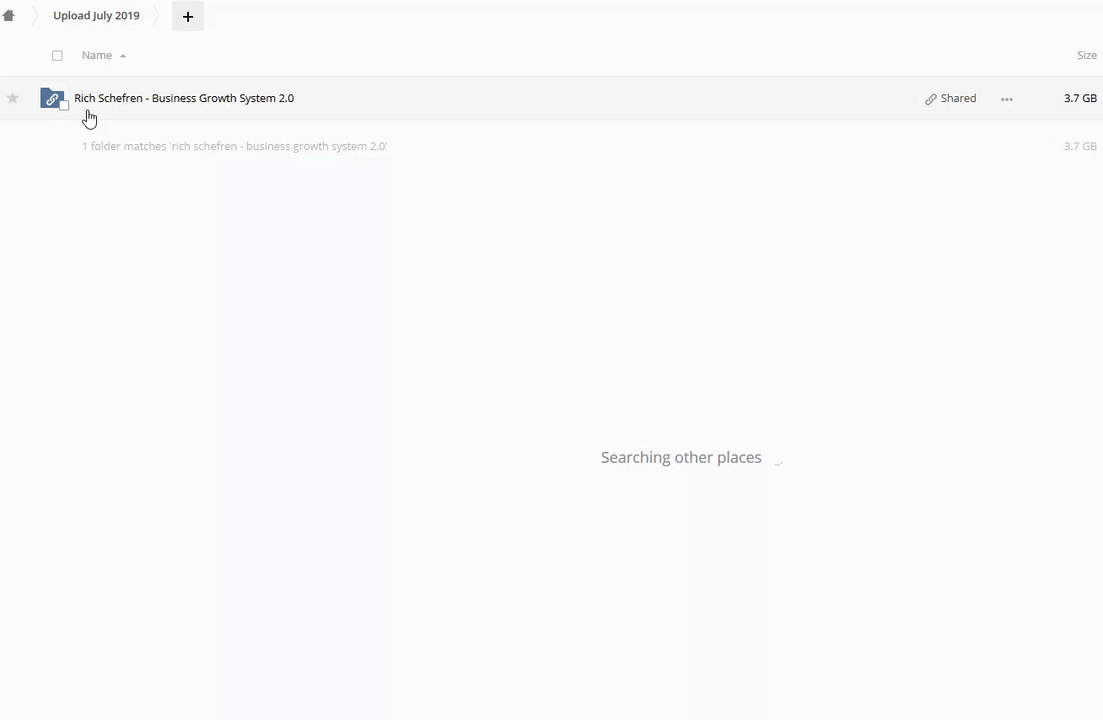This screenshot has height=720, width=1103.
Task: Click the 3.7 GB size in folder row
Action: [1080, 98]
